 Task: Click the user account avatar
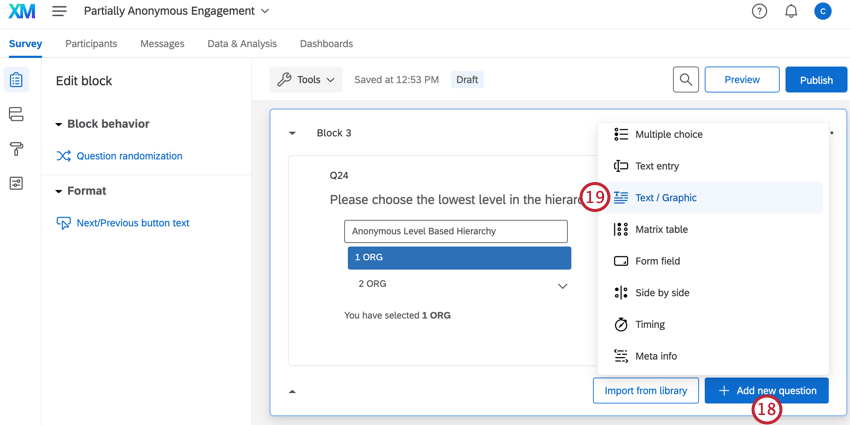[822, 11]
